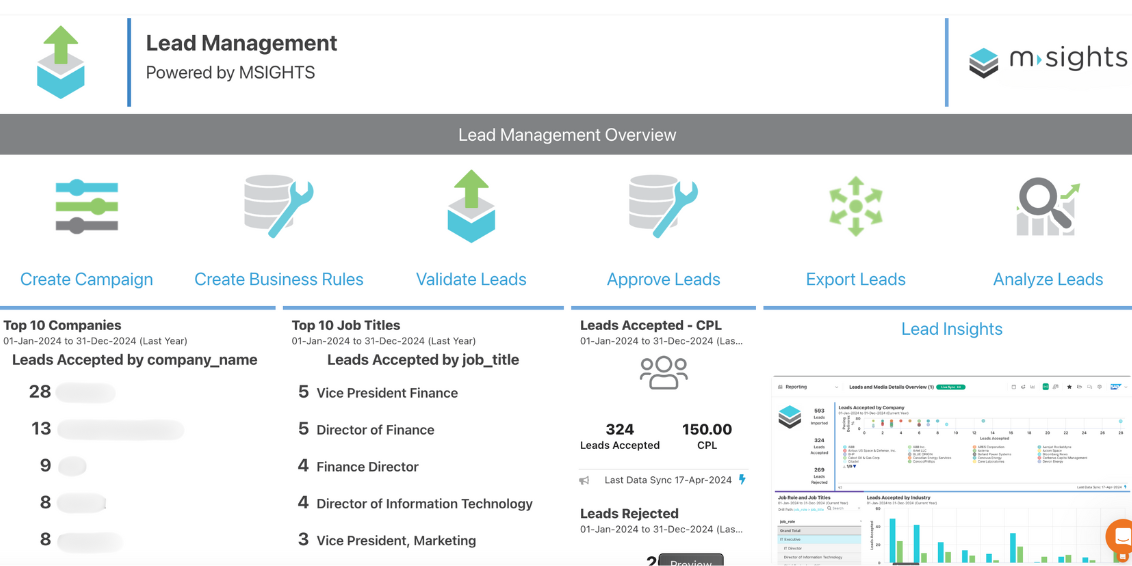Viewport: 1132px width, 566px height.
Task: Open the Analyze Leads text link
Action: click(x=1047, y=280)
